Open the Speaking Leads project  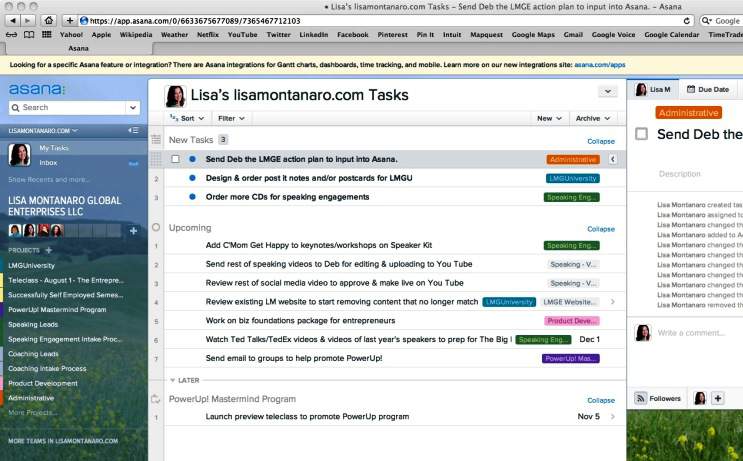pyautogui.click(x=33, y=325)
